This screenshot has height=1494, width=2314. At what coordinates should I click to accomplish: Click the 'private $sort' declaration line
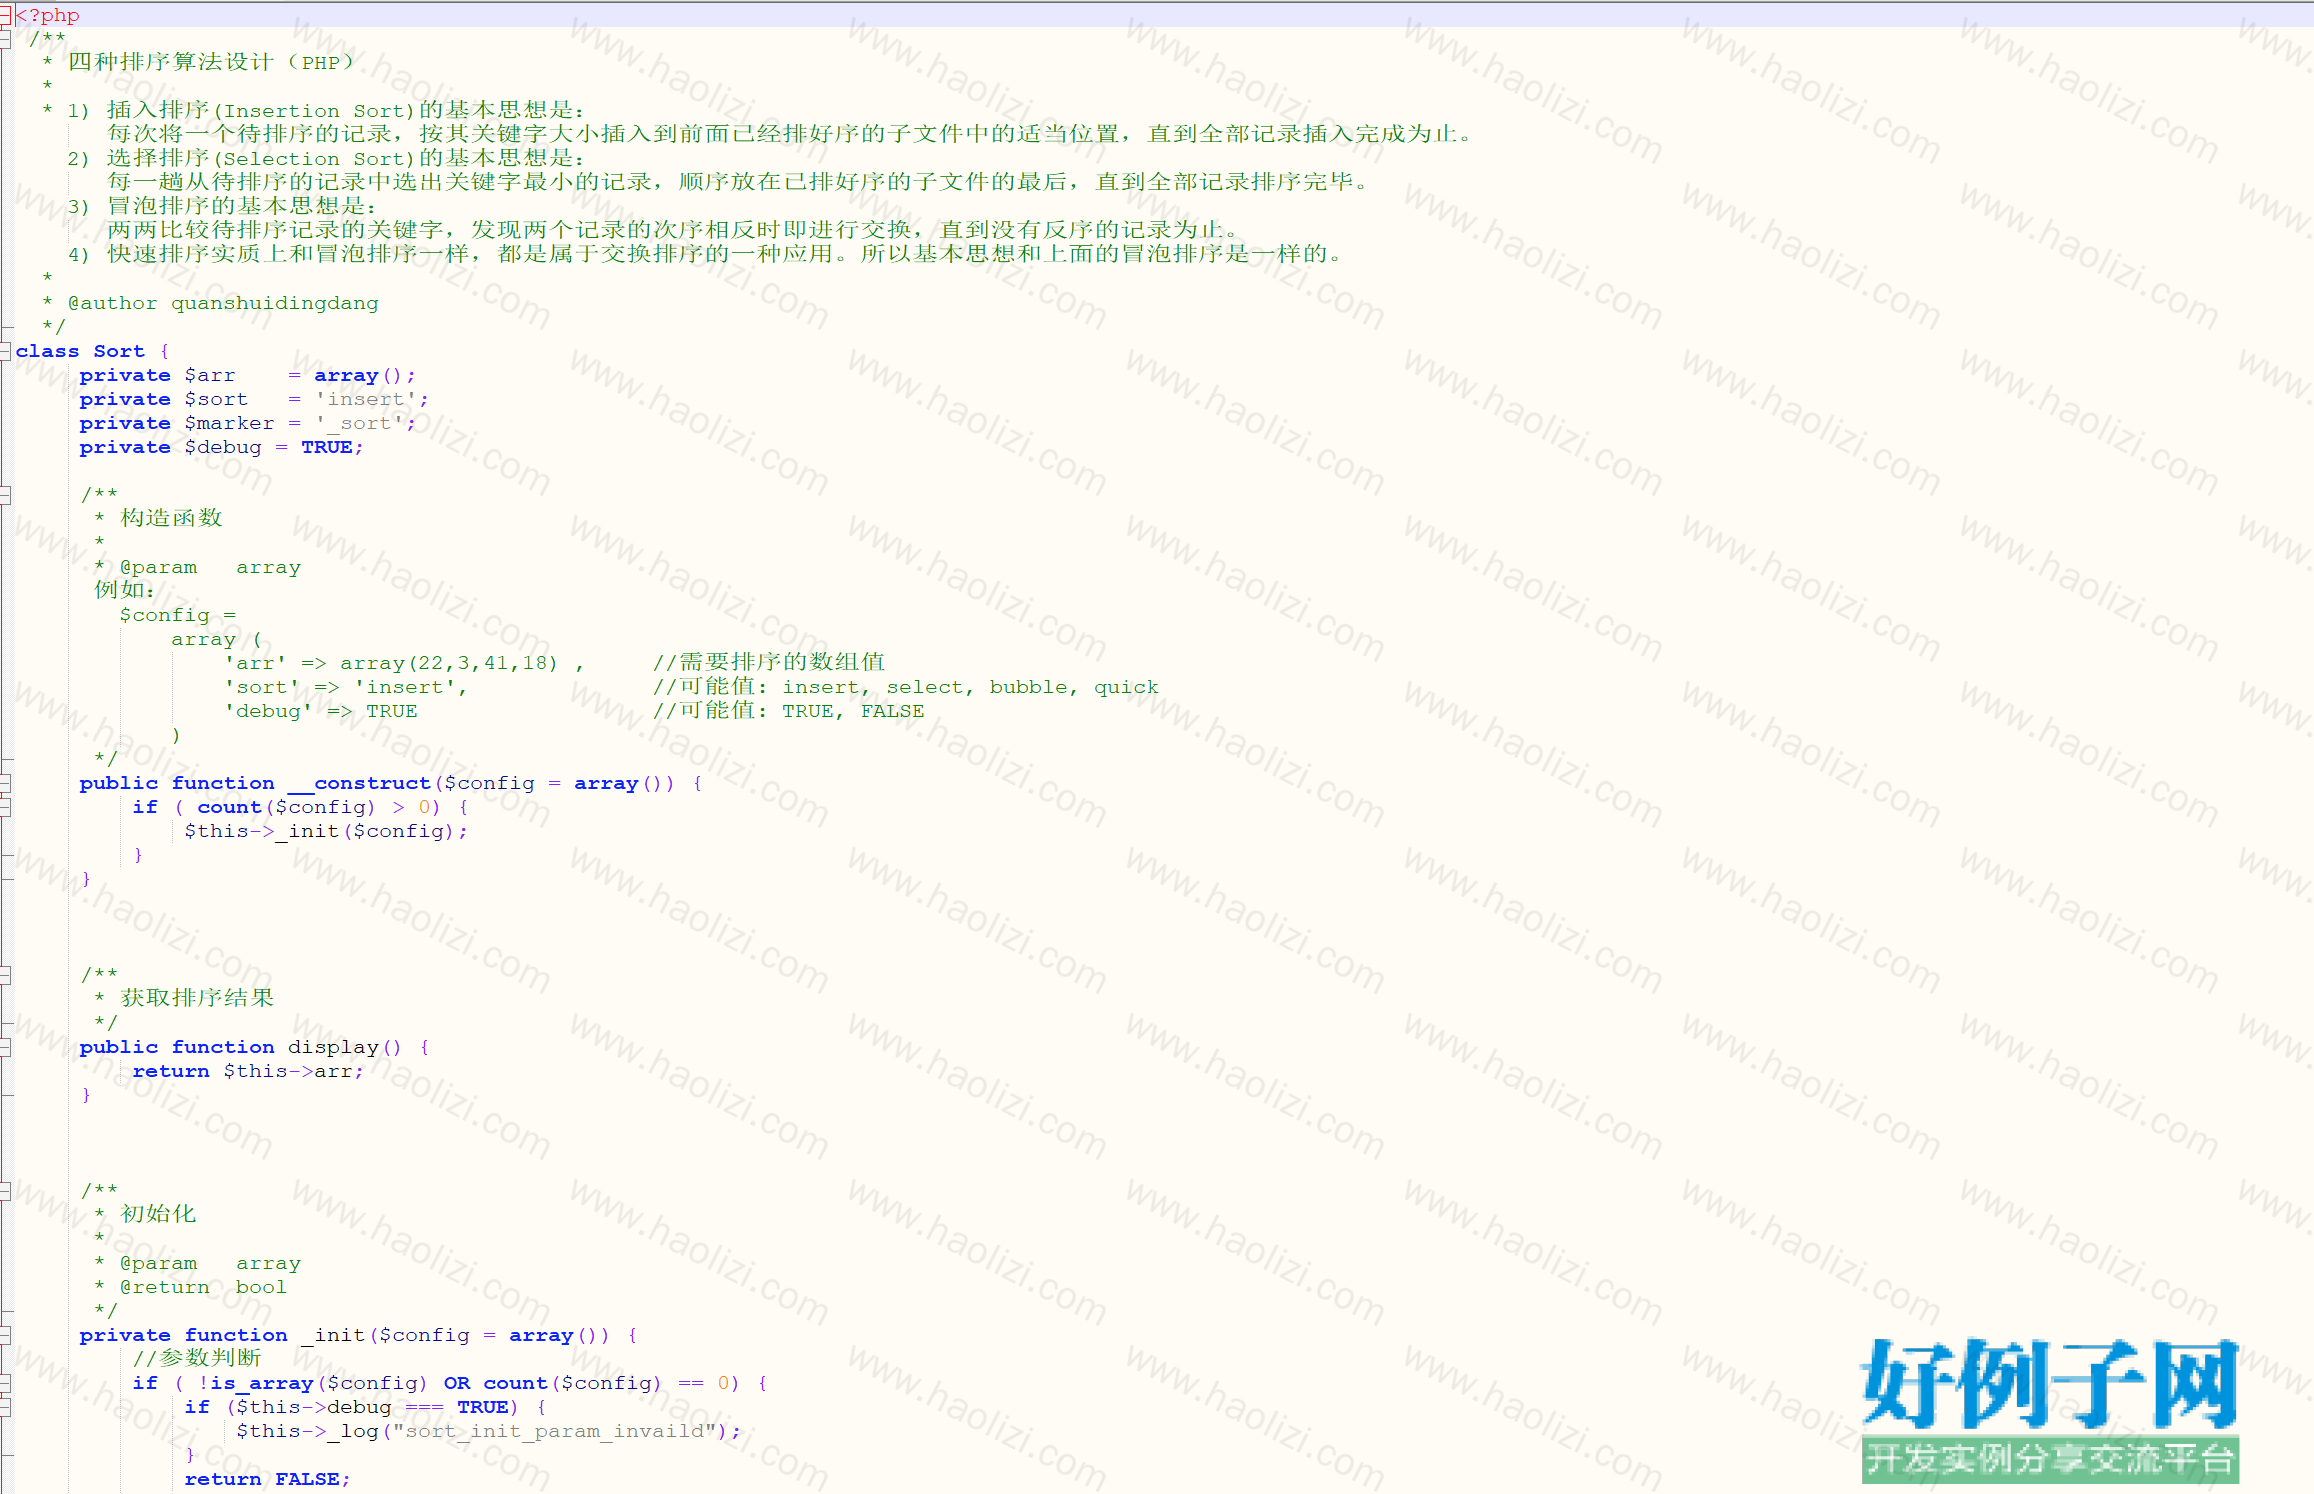254,399
